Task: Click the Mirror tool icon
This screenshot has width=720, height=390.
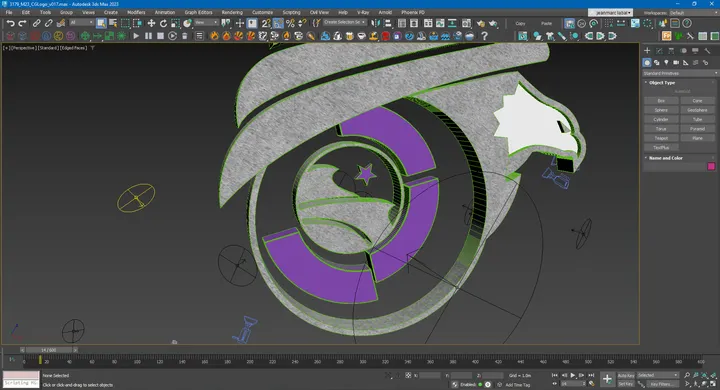Action: (376, 23)
